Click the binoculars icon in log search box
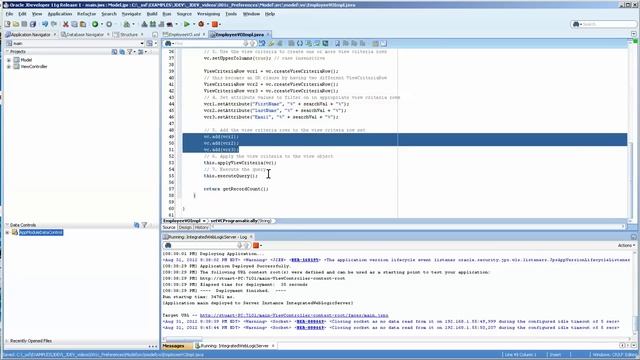640x360 pixels. click(168, 245)
